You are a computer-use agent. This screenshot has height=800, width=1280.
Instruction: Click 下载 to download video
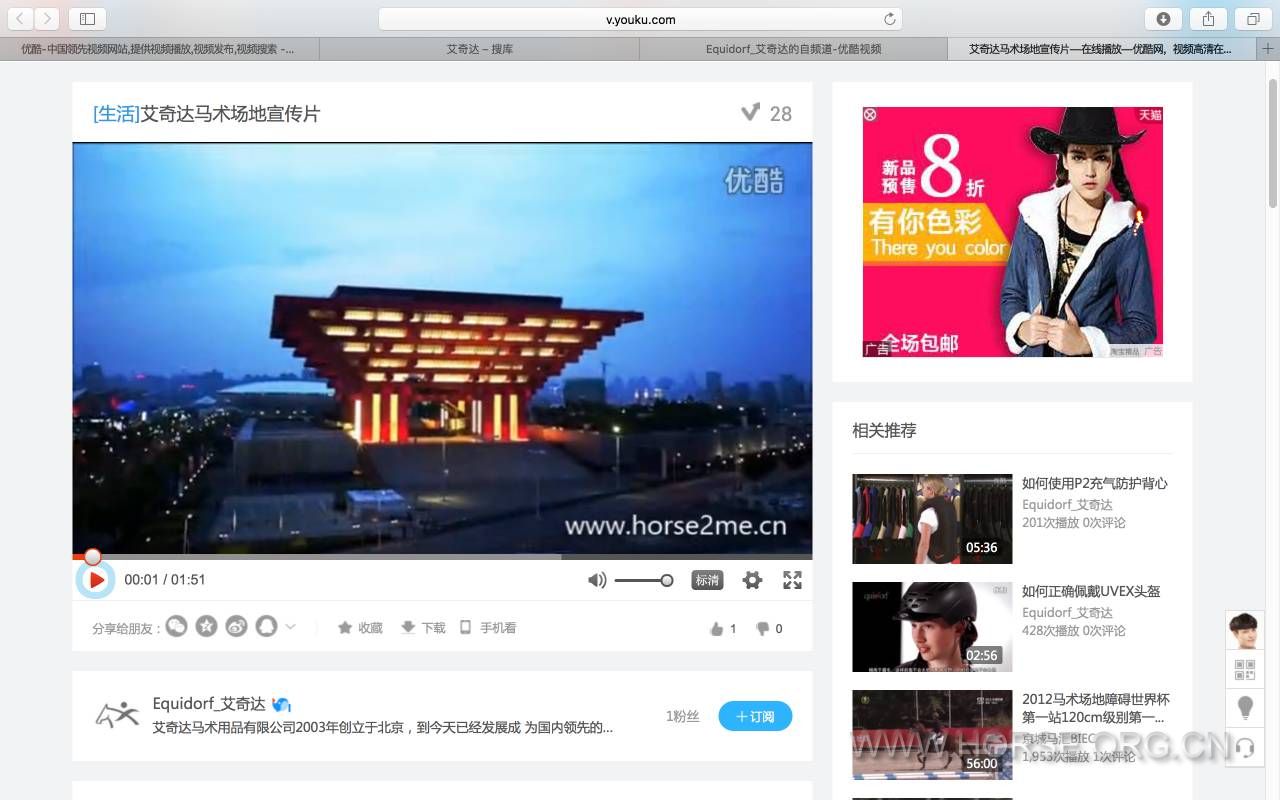[x=423, y=628]
